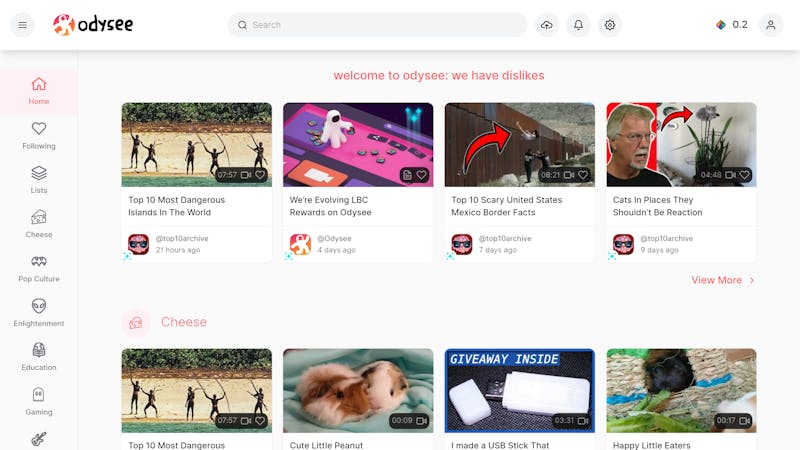The width and height of the screenshot is (800, 450).
Task: Open first-row Top 10 Most Dangerous Islands thumbnail
Action: point(196,144)
